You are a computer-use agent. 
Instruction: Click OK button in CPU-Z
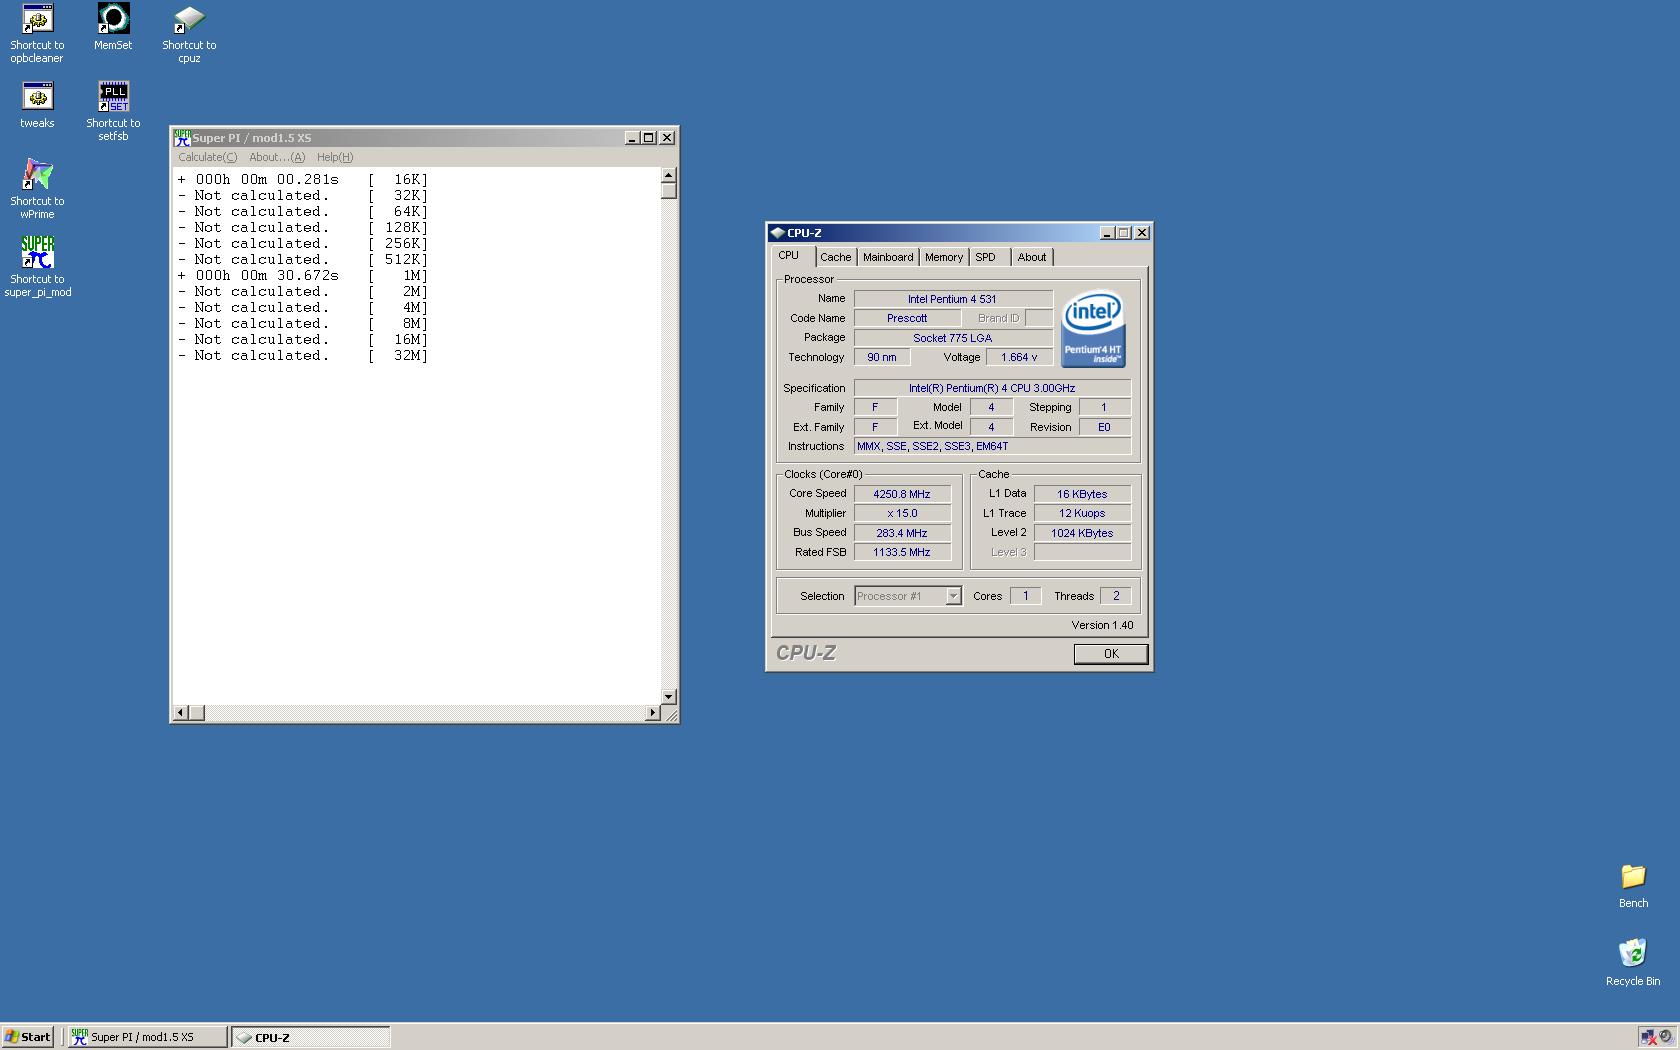[1111, 654]
